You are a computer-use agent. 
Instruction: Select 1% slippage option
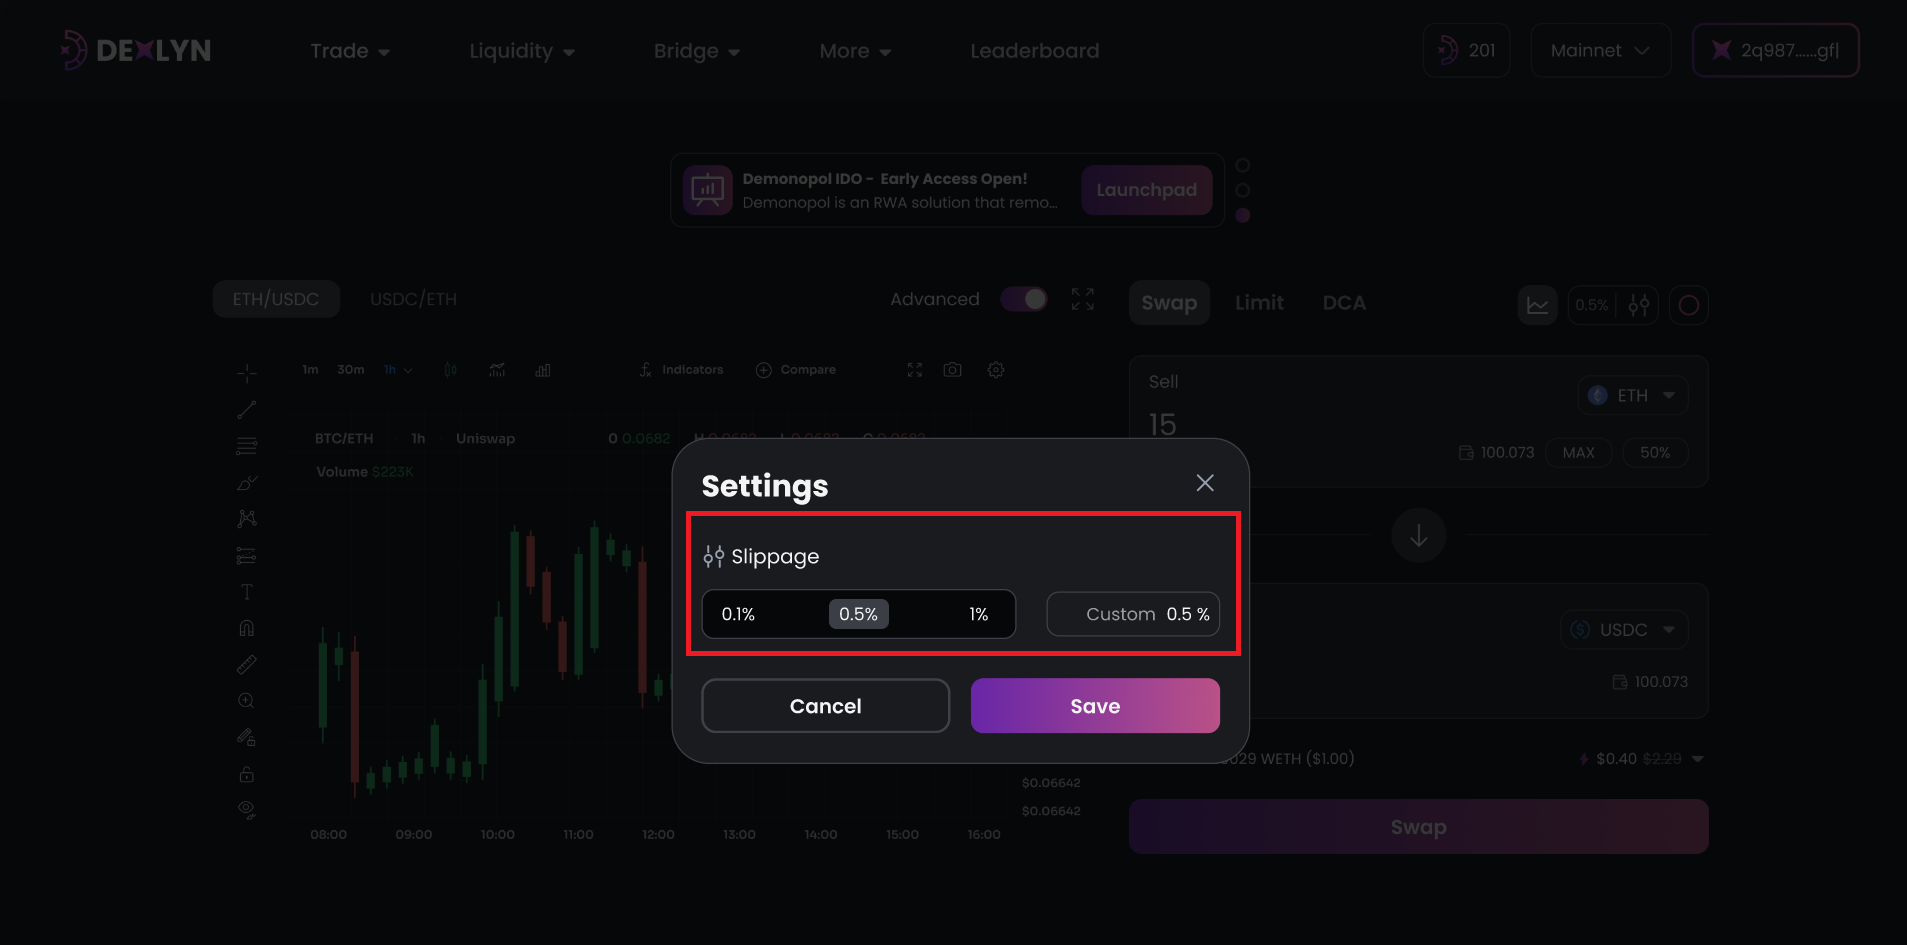point(978,614)
